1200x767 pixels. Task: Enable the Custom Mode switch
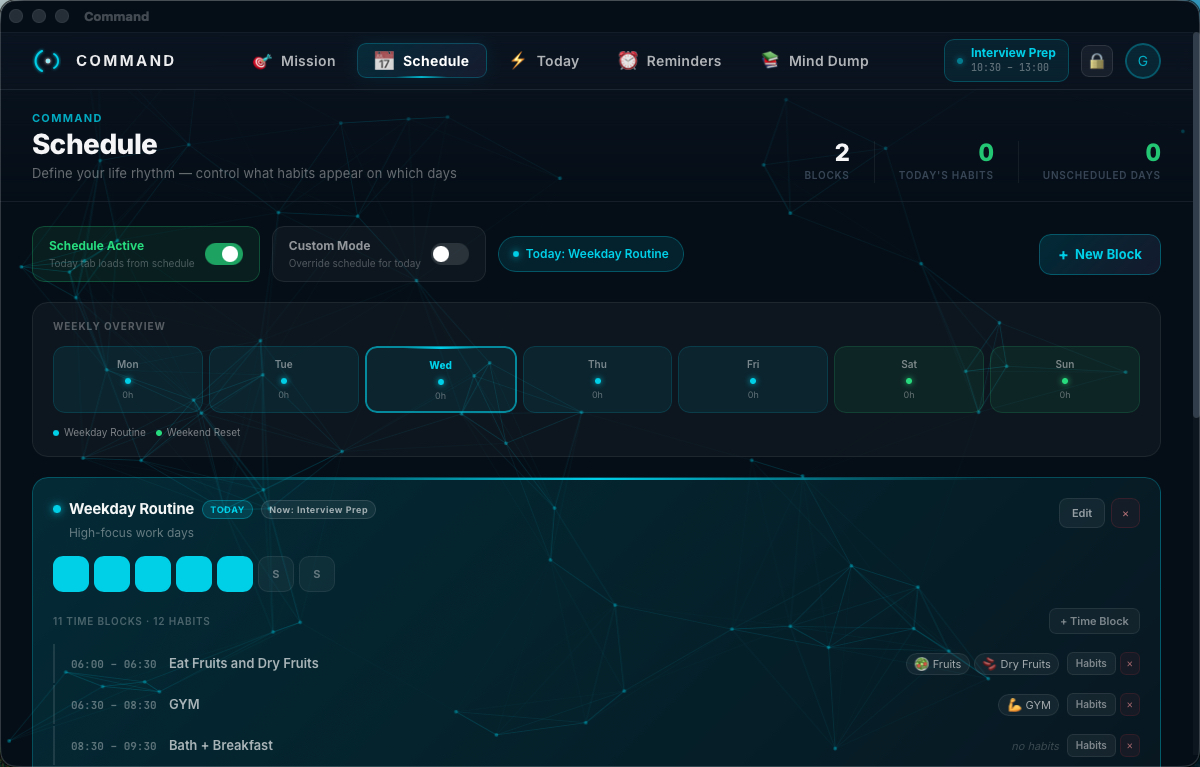tap(450, 254)
